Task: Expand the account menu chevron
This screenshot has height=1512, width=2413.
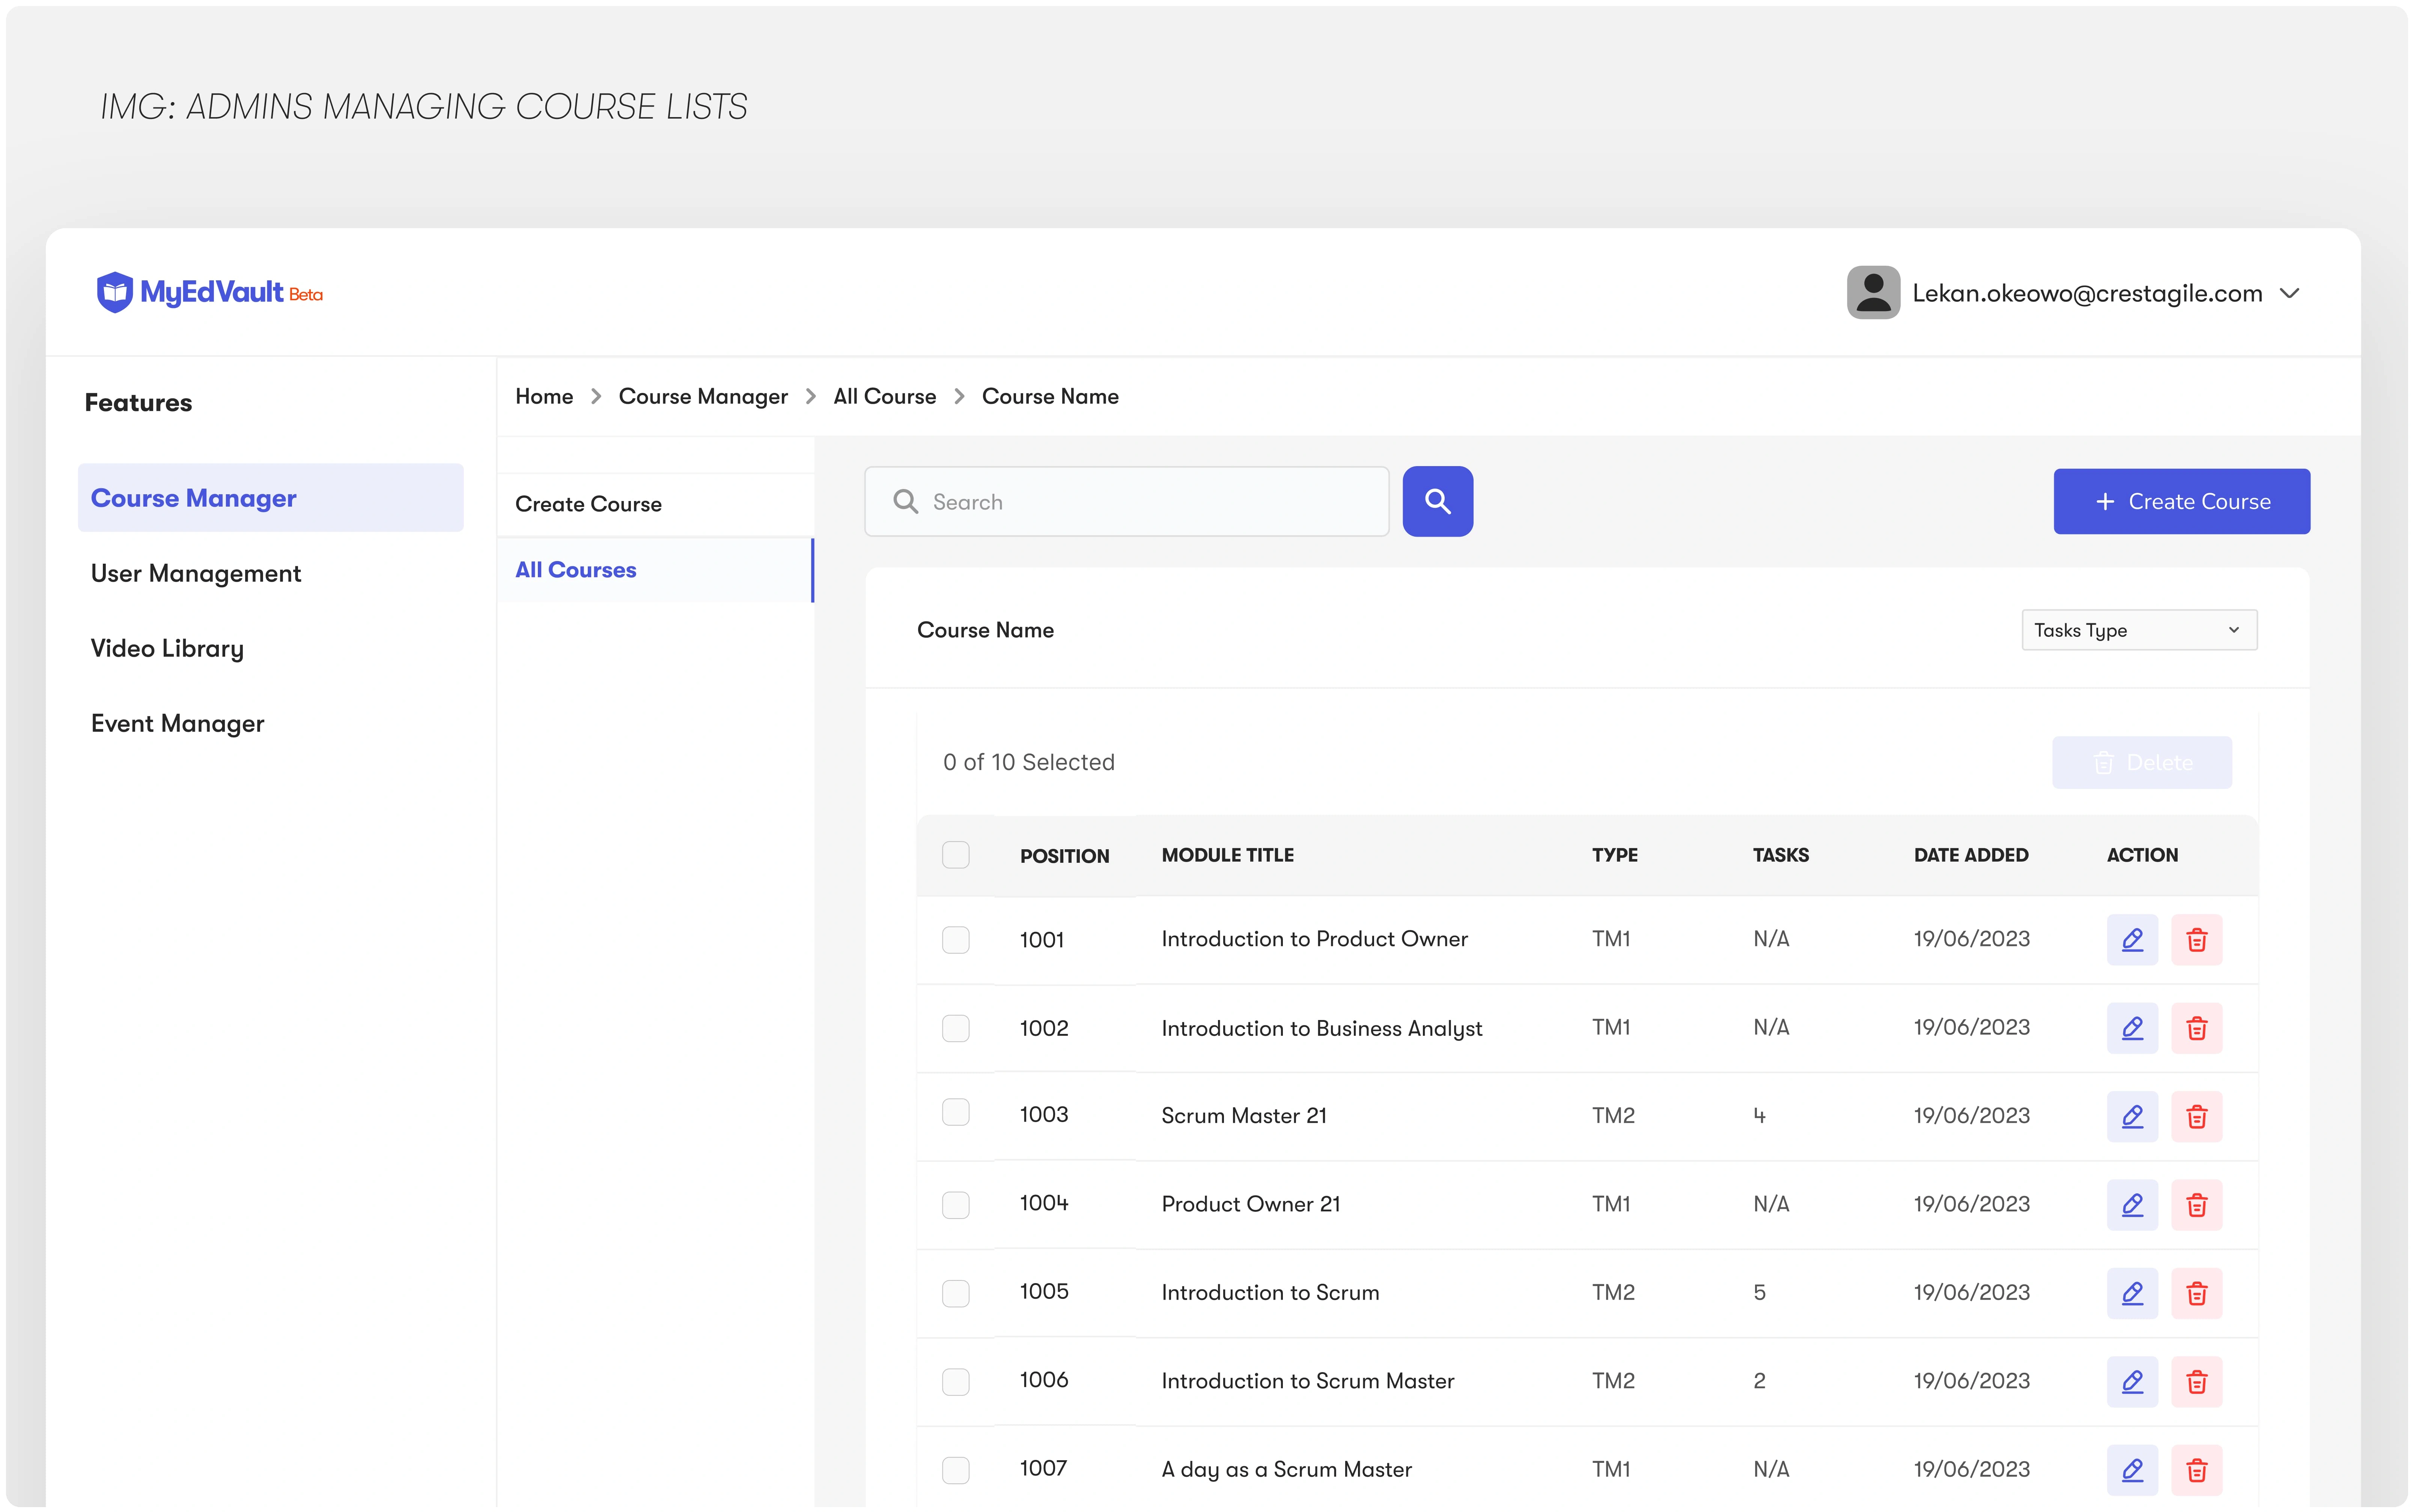Action: coord(2289,293)
